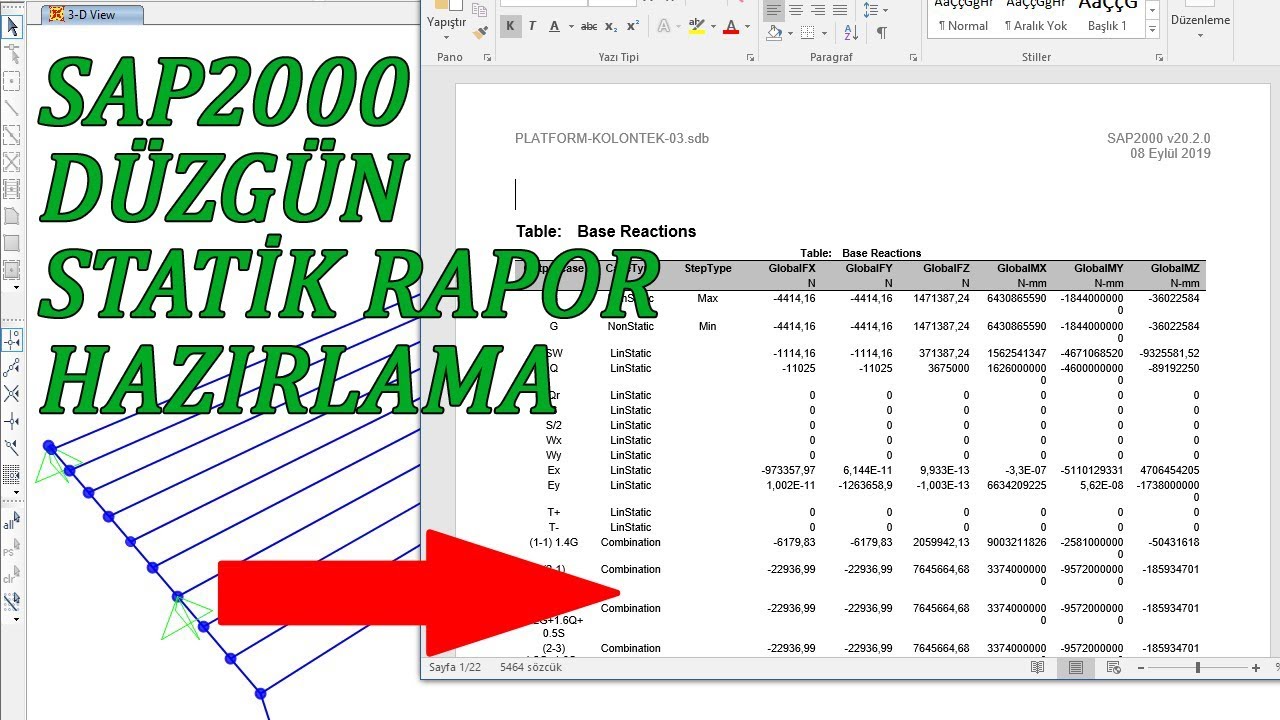The width and height of the screenshot is (1280, 720).
Task: Expand the draw toolbar overflow arrow
Action: (x=16, y=287)
